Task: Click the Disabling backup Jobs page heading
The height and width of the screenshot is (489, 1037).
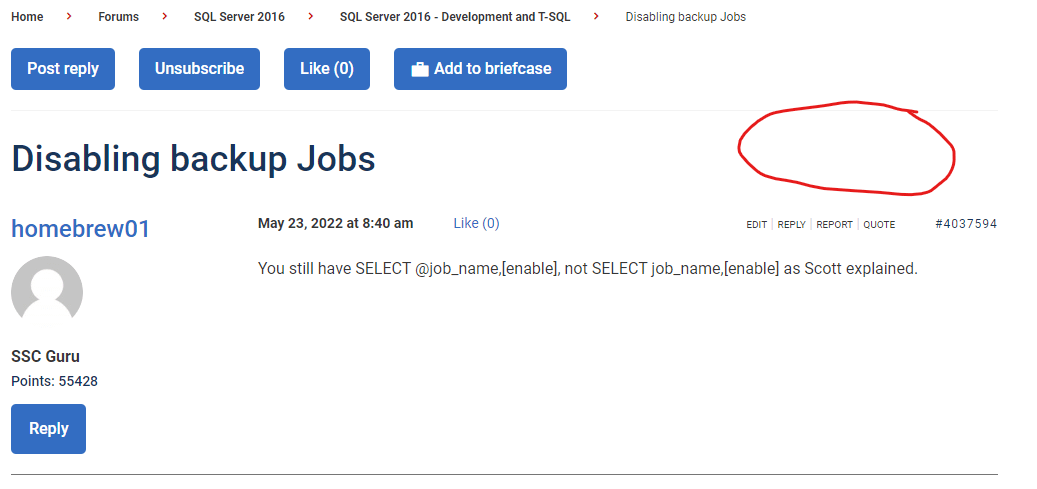Action: click(193, 158)
